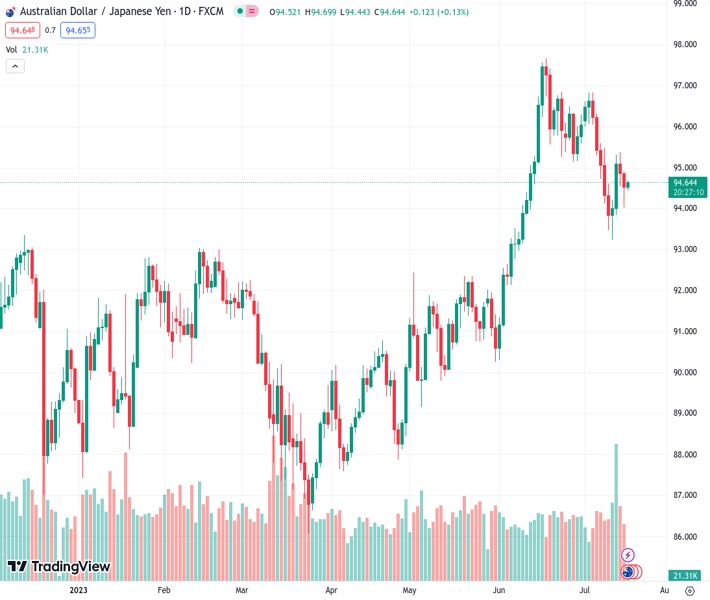Click the red sell price 94.648 button
Viewport: 710px width, 600px height.
click(21, 30)
